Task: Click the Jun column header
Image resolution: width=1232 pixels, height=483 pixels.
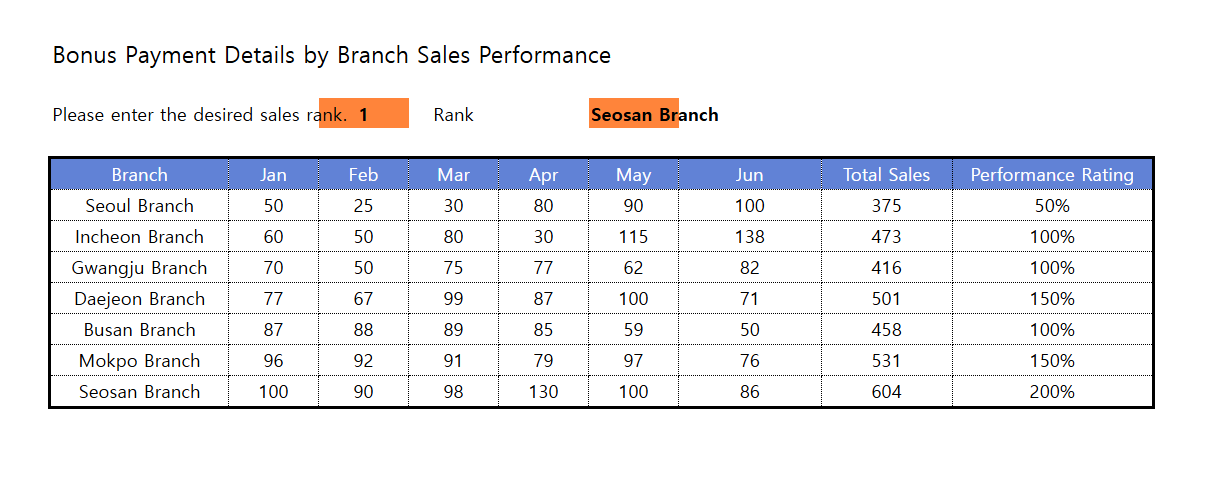Action: [750, 175]
